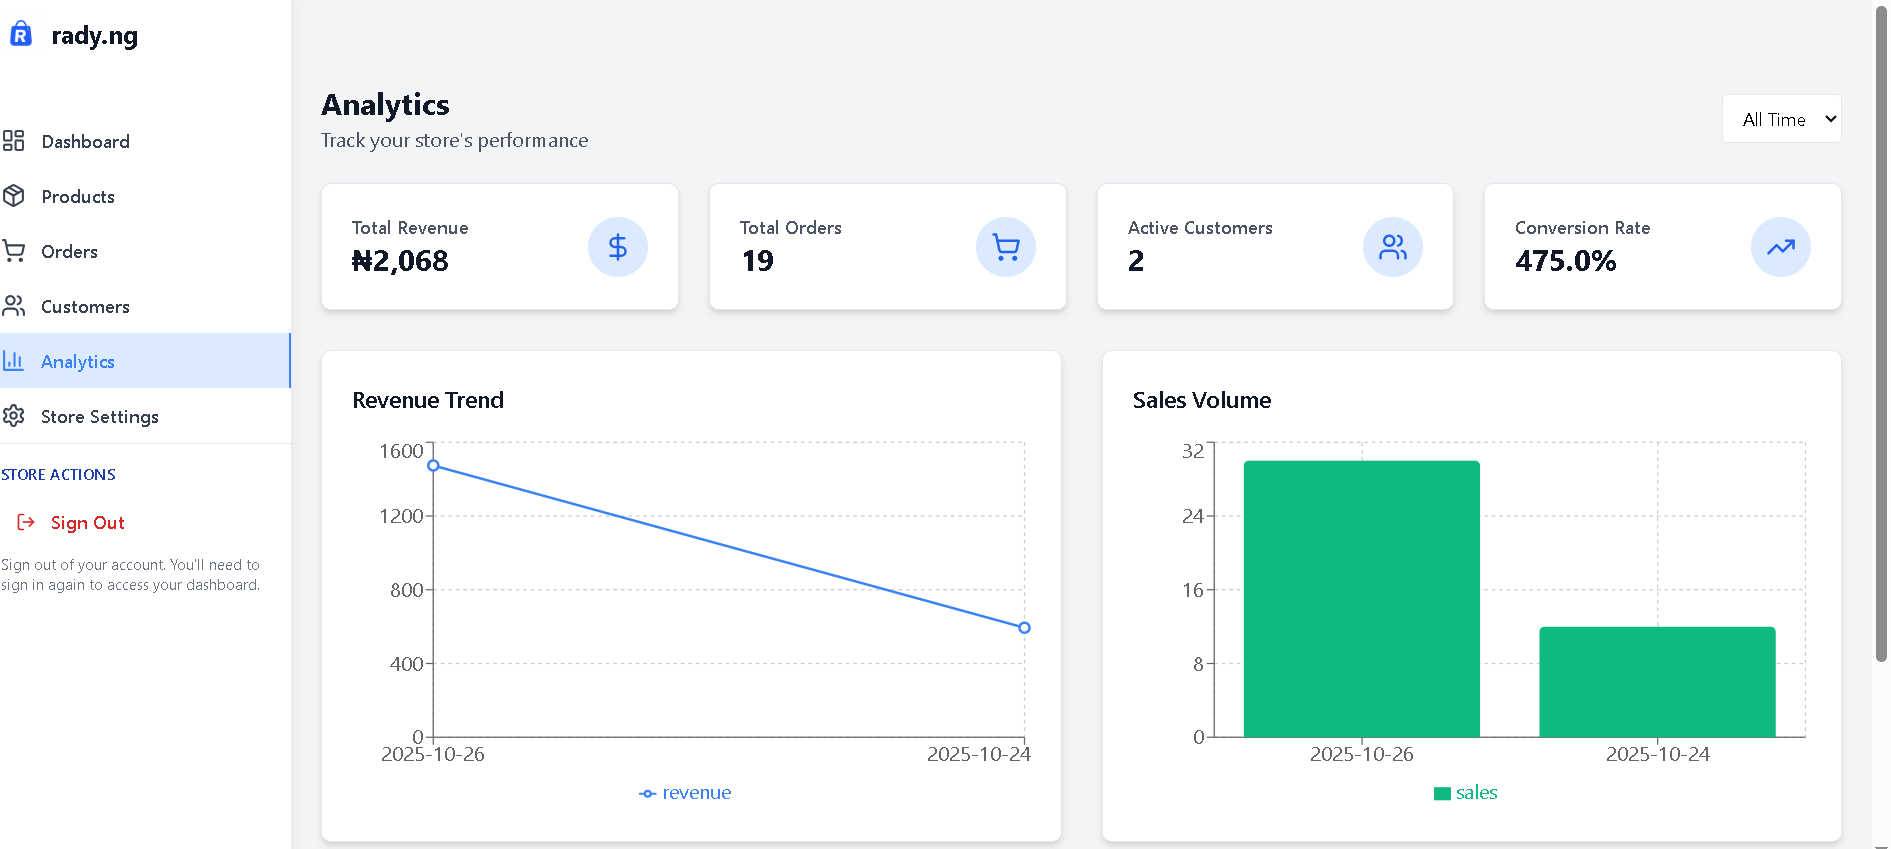Click the Products box icon
The width and height of the screenshot is (1891, 849).
tap(13, 196)
